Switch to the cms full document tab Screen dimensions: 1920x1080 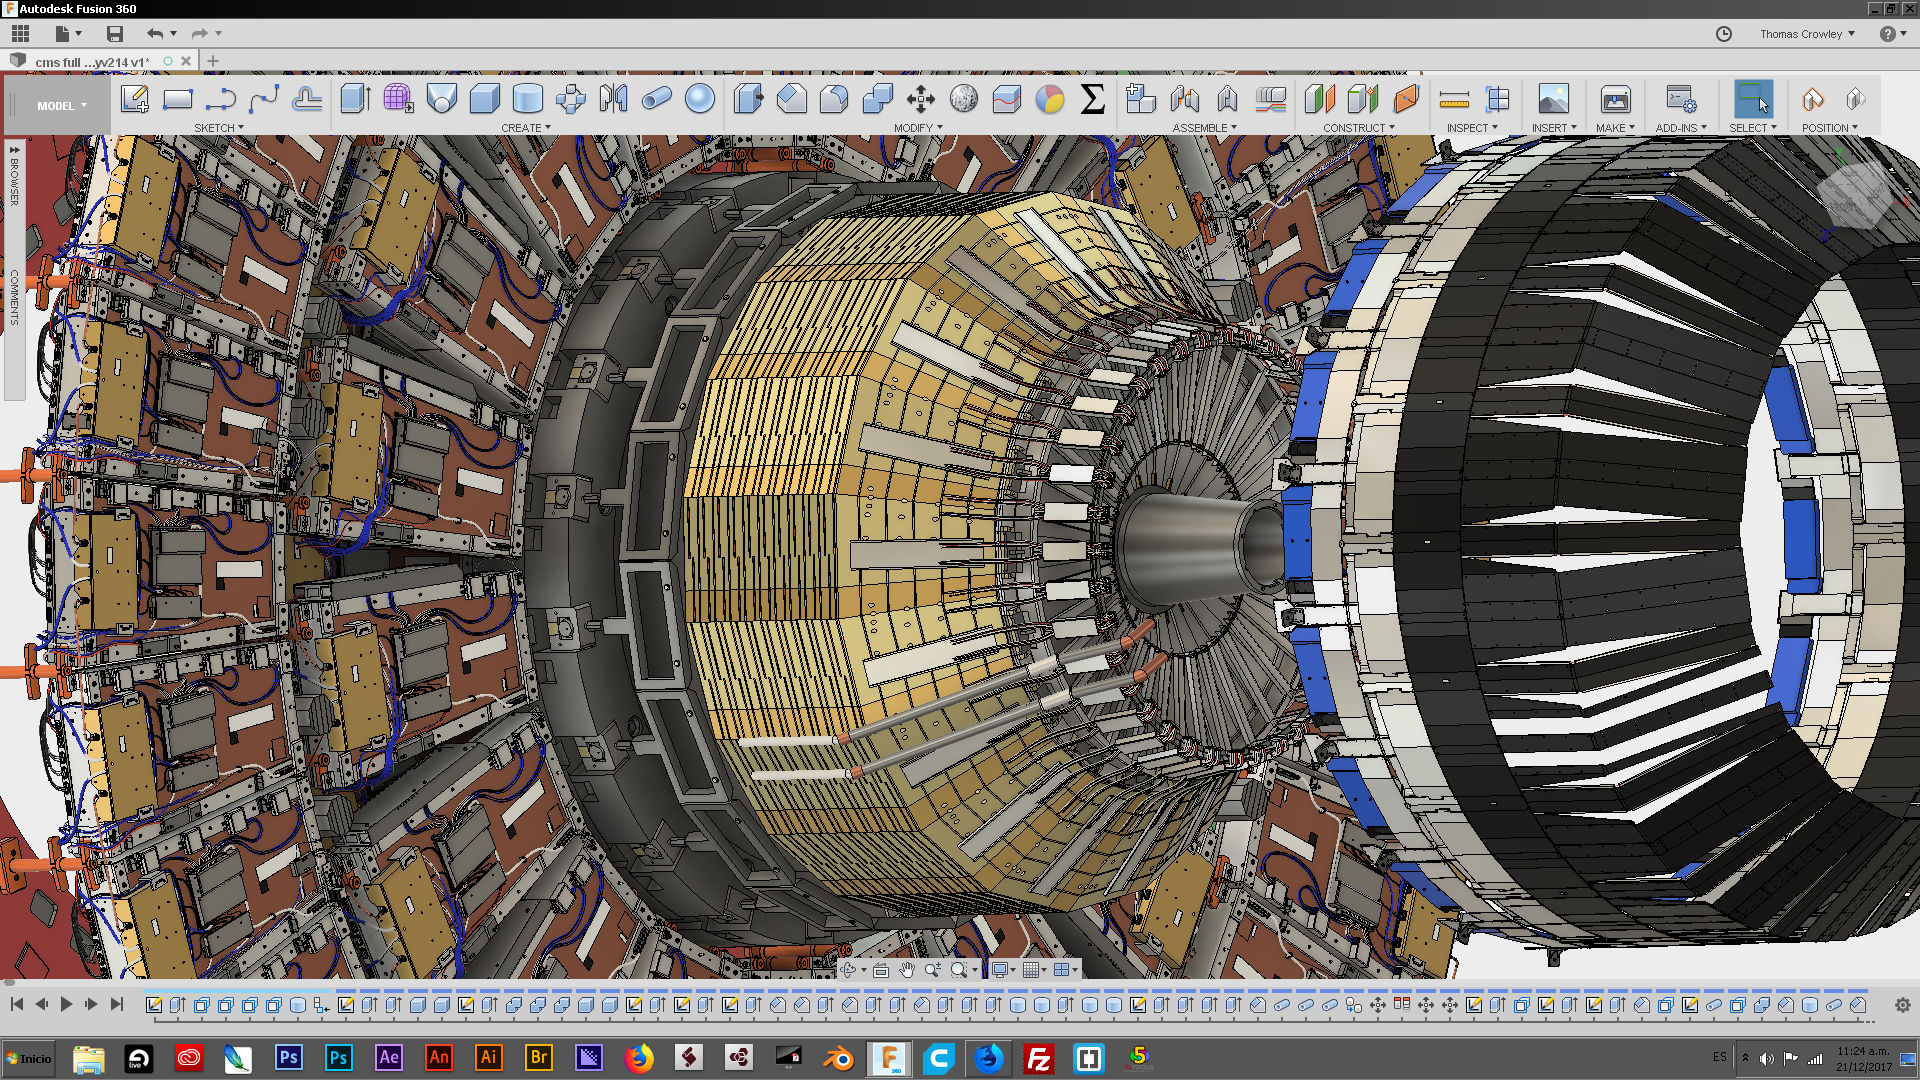(92, 62)
